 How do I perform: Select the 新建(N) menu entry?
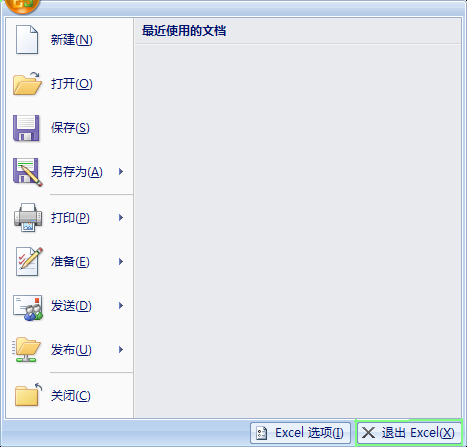[x=69, y=40]
